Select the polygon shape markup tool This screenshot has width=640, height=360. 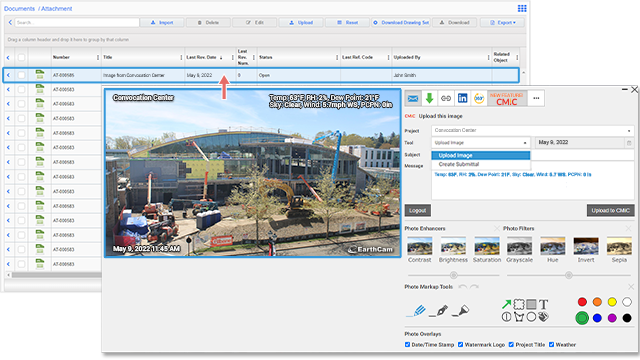(519, 317)
